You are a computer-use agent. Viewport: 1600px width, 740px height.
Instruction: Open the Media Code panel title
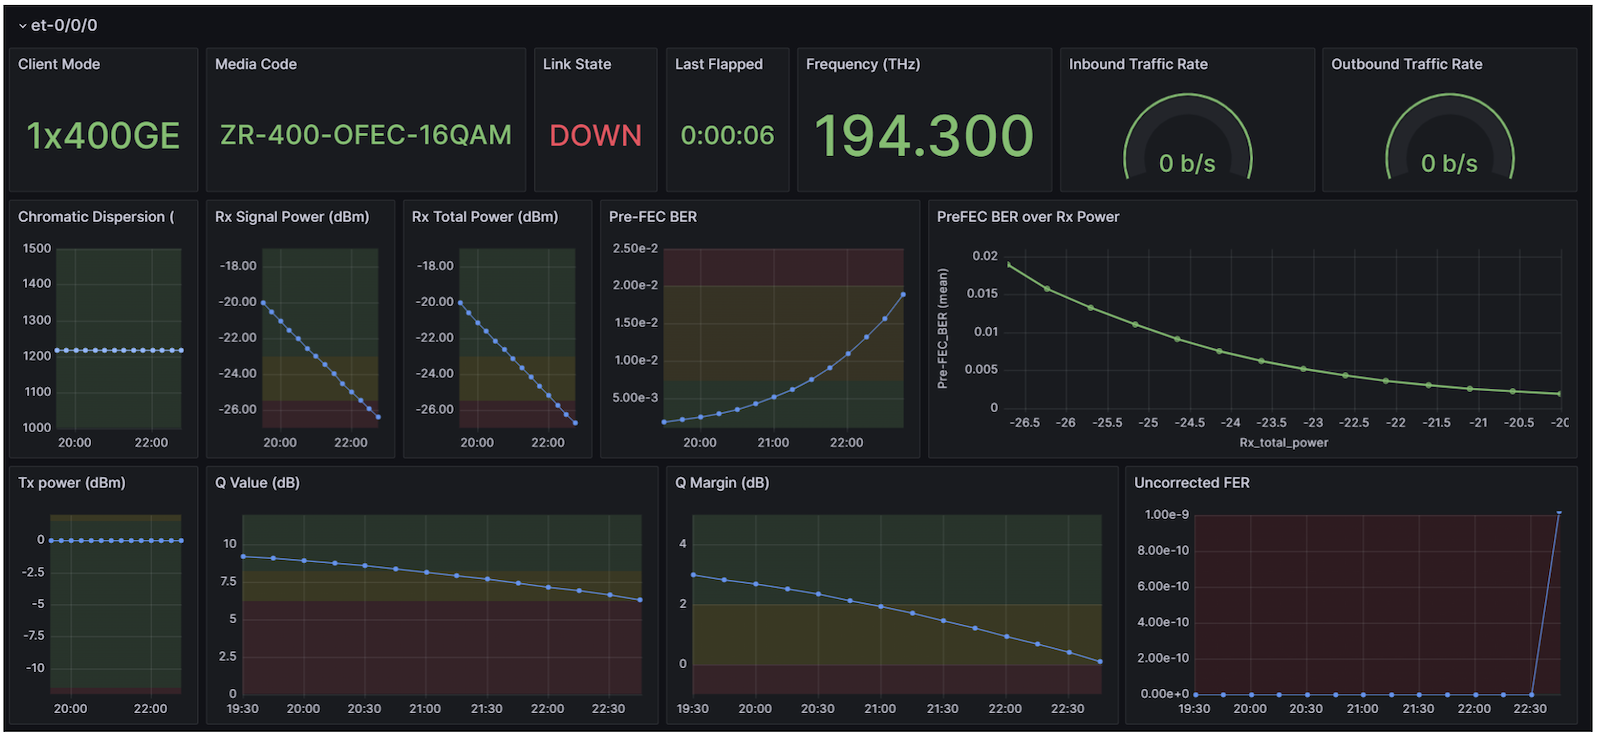(256, 64)
